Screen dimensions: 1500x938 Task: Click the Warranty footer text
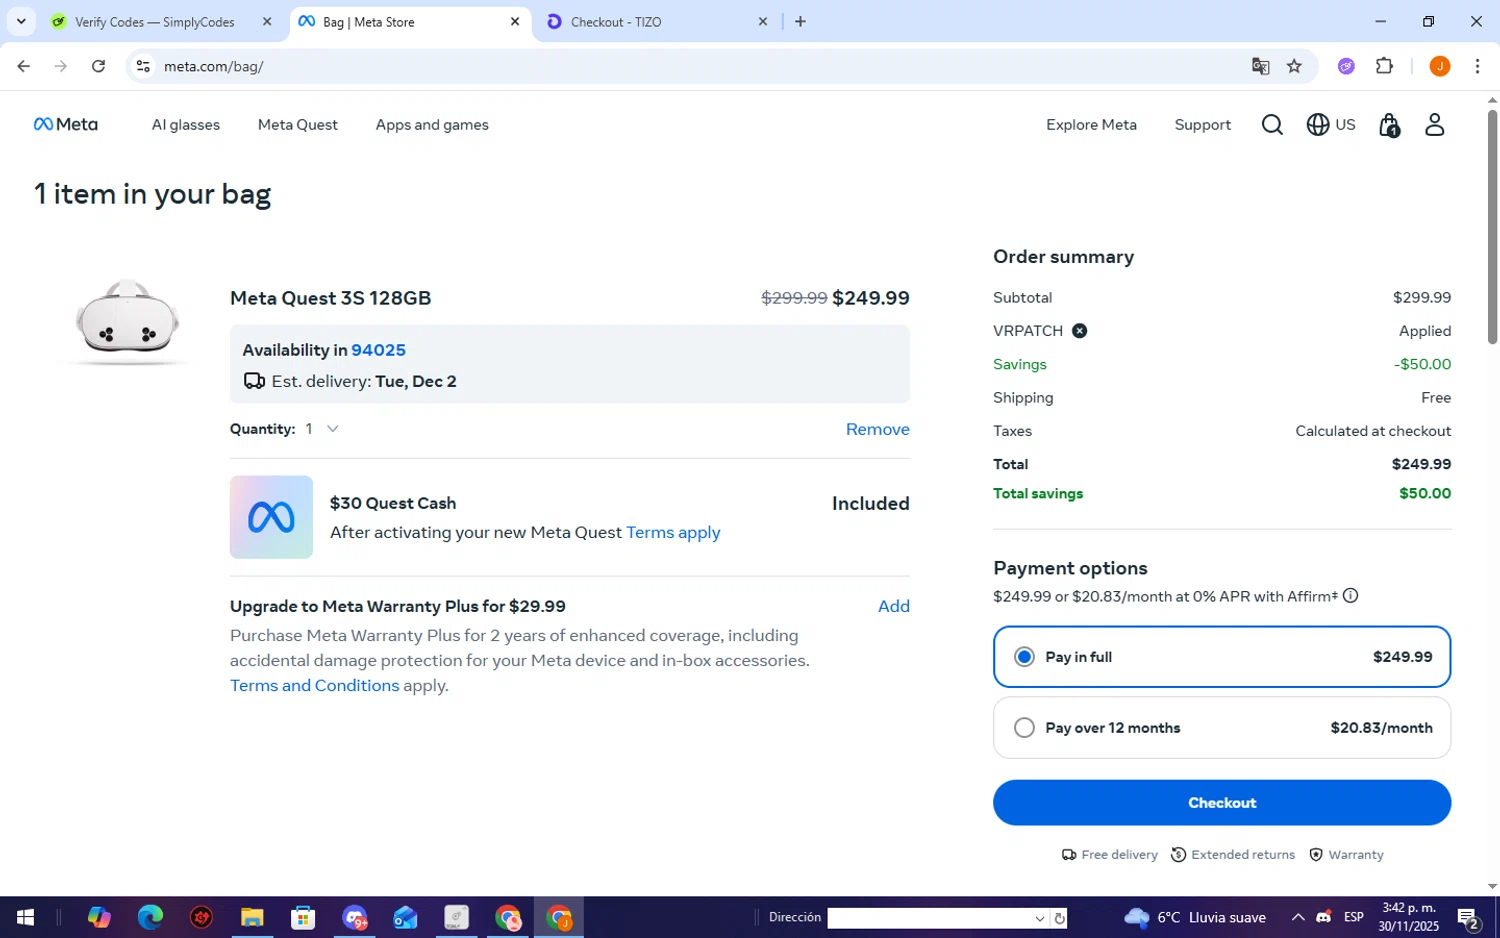1356,855
